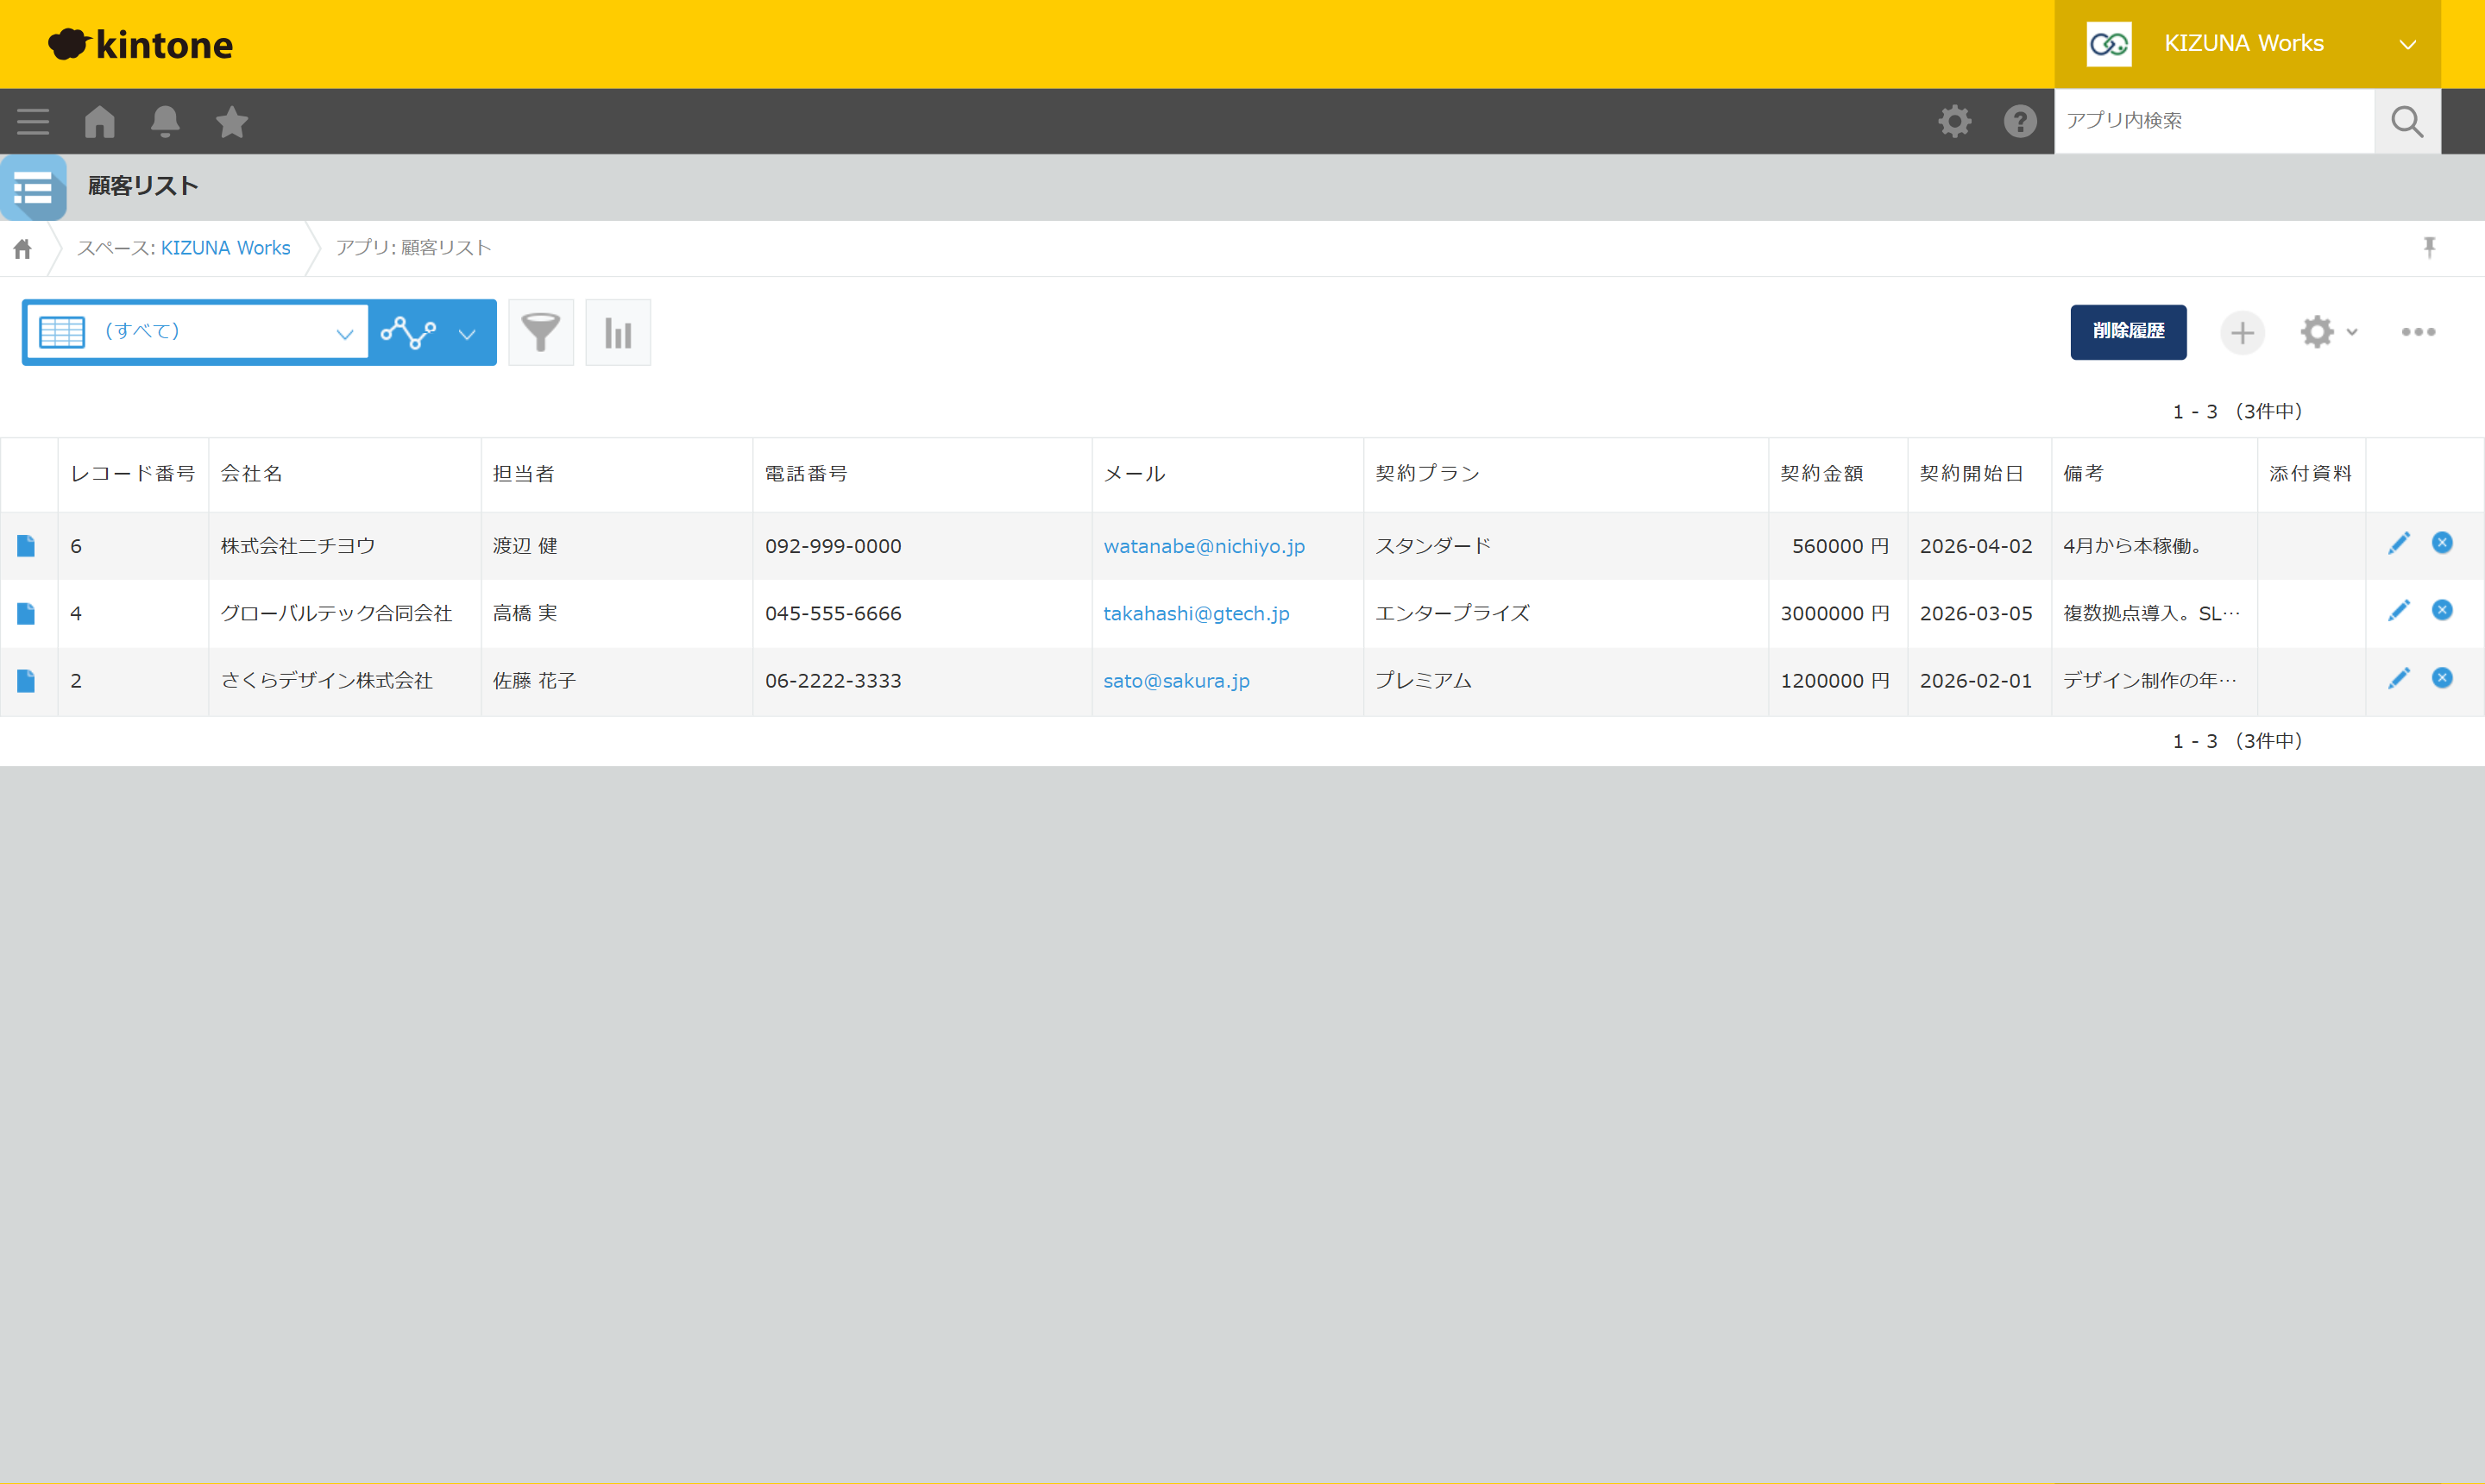Open record 2 detail document icon
Viewport: 2485px width, 1484px height.
pos(26,681)
